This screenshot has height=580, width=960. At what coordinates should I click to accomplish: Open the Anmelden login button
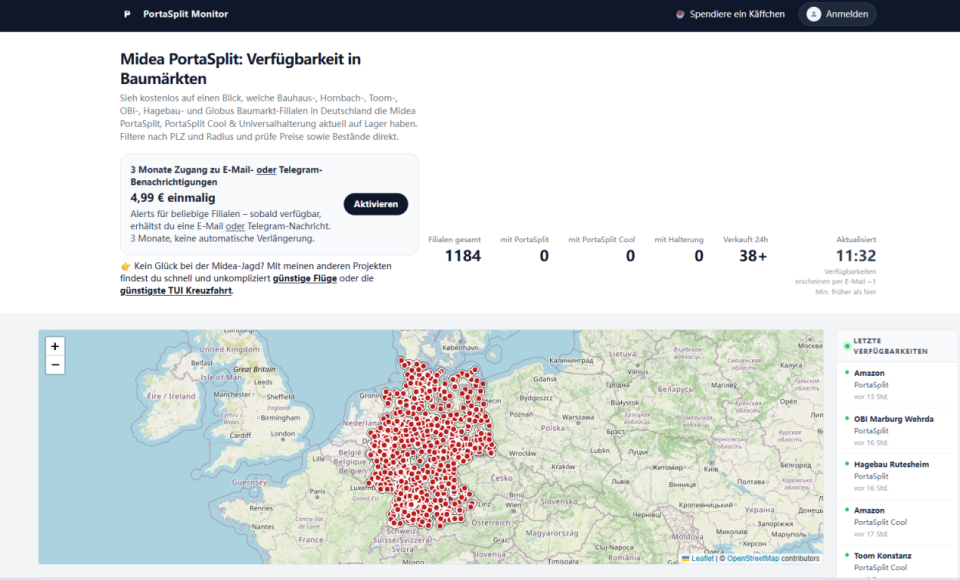tap(837, 14)
